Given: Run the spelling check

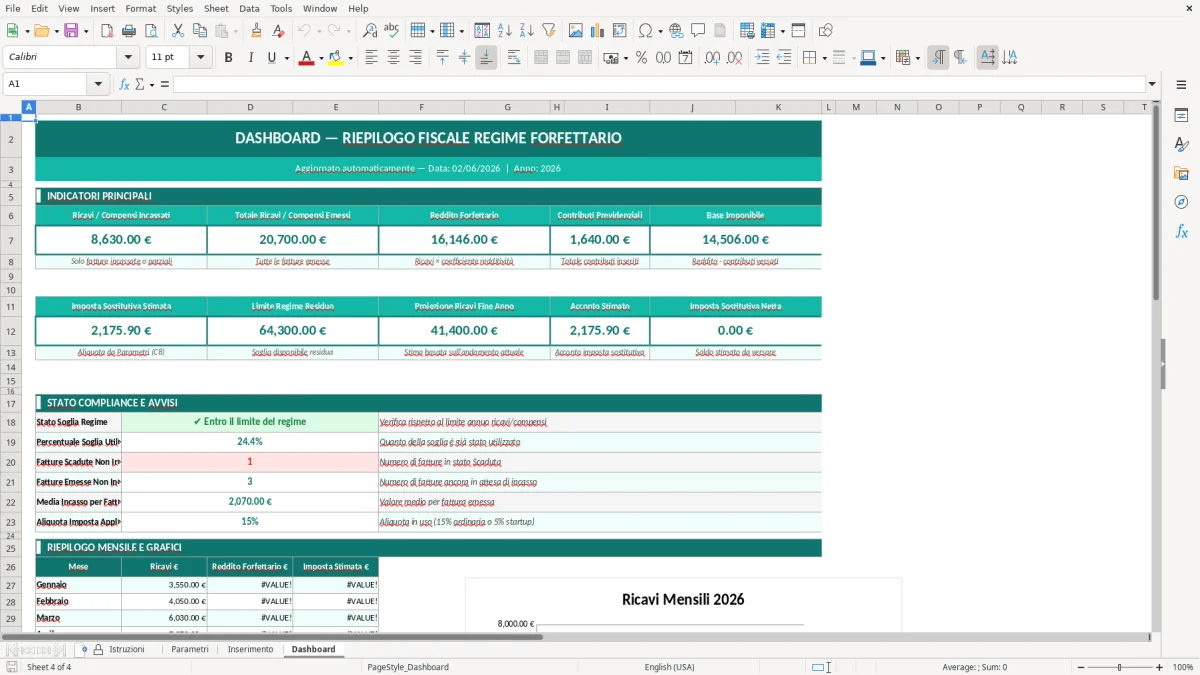Looking at the screenshot, I should (391, 31).
